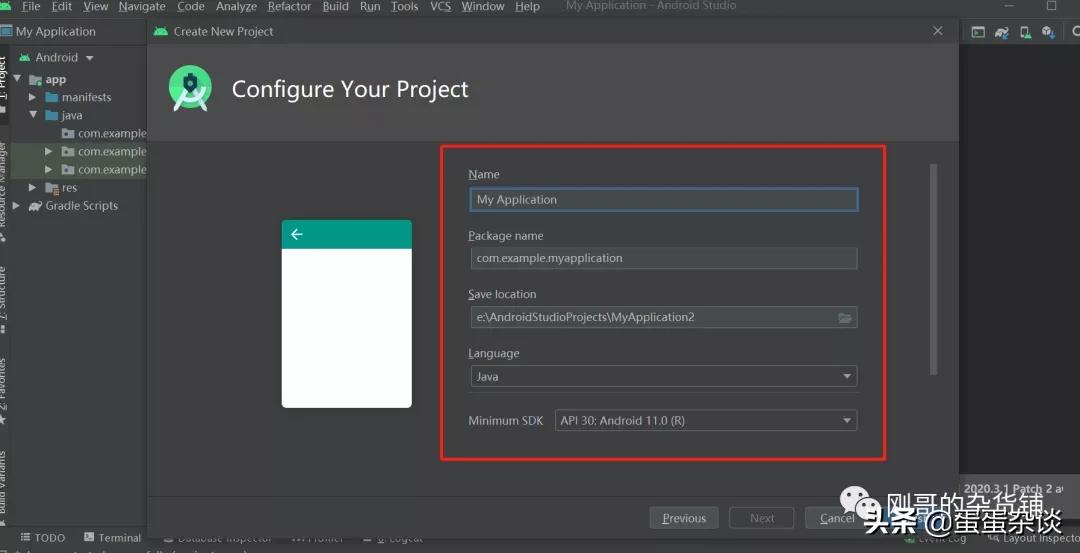Click the Sync Project with Gradle Files icon

[1001, 32]
